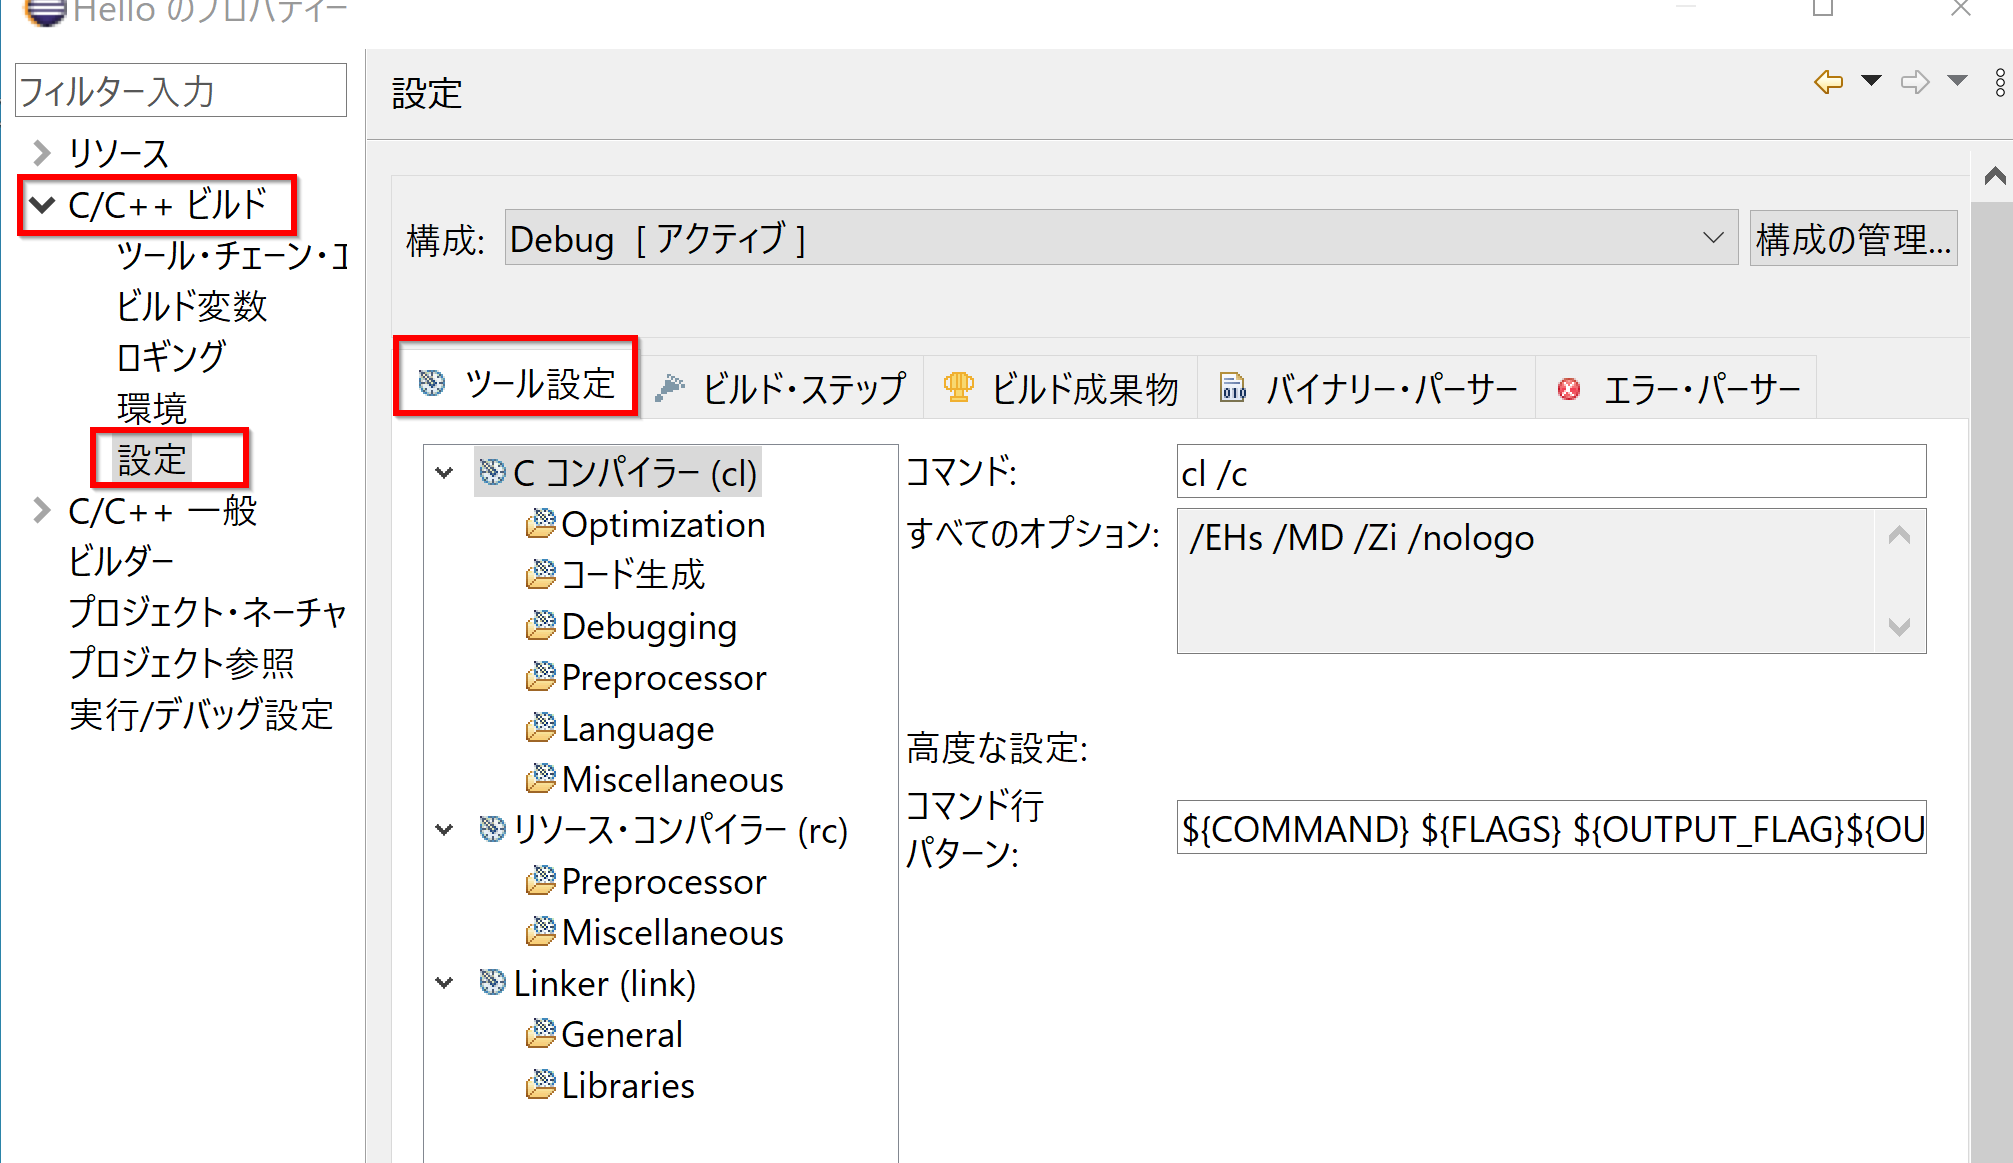Collapse the C コンパイラー (cl) node
The image size is (2013, 1163).
tap(445, 473)
